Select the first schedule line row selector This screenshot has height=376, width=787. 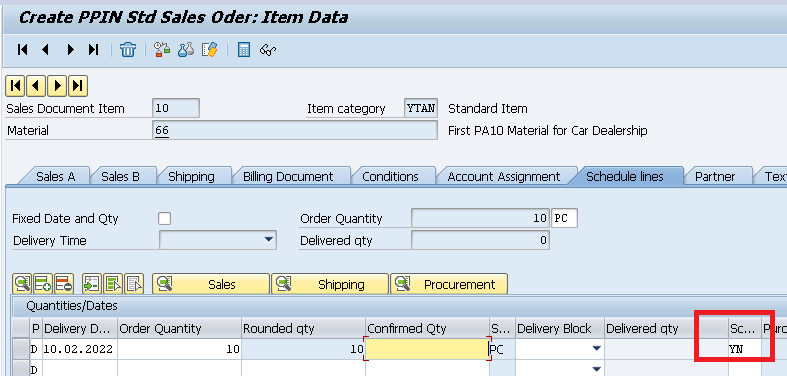[x=21, y=349]
